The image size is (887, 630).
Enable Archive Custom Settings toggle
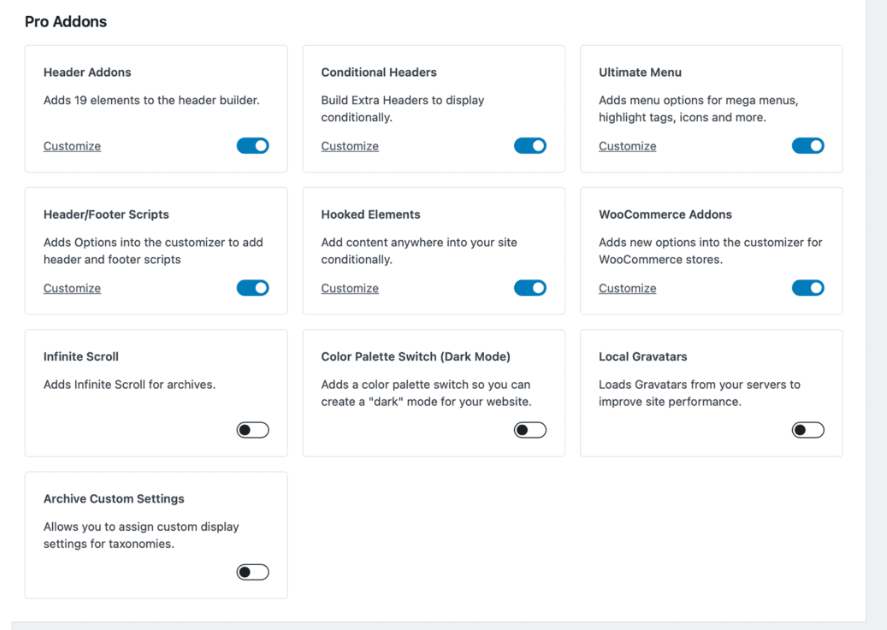(253, 572)
